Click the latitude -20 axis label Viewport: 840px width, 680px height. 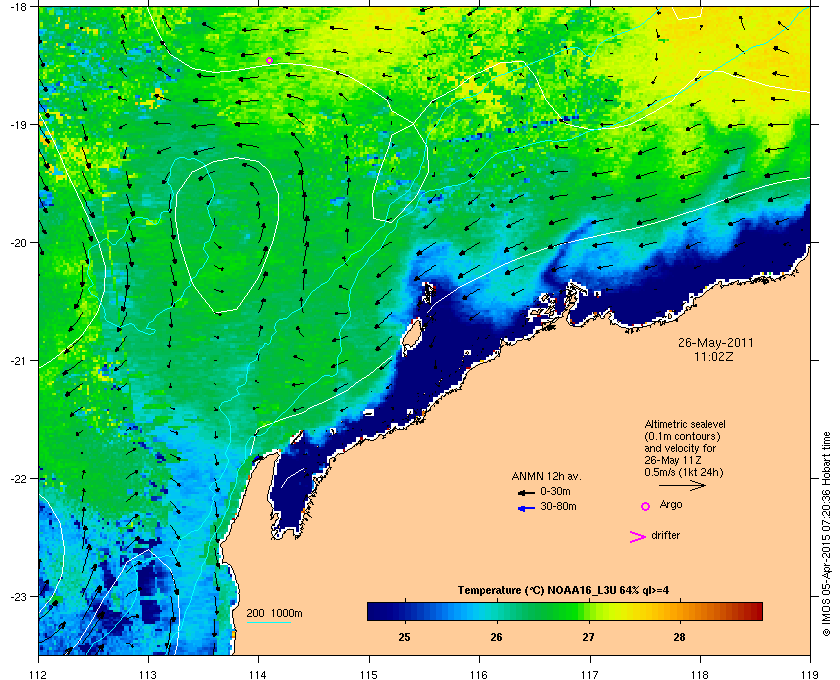click(x=19, y=242)
